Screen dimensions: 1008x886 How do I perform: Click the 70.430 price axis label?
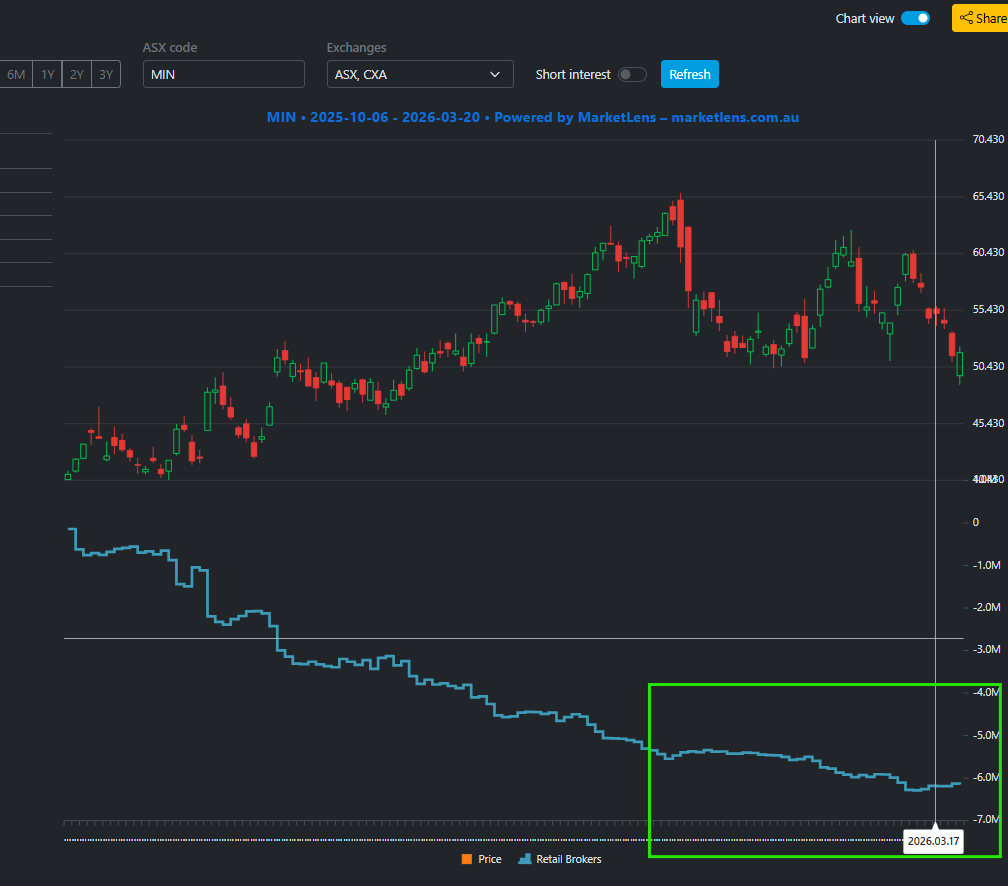click(988, 140)
